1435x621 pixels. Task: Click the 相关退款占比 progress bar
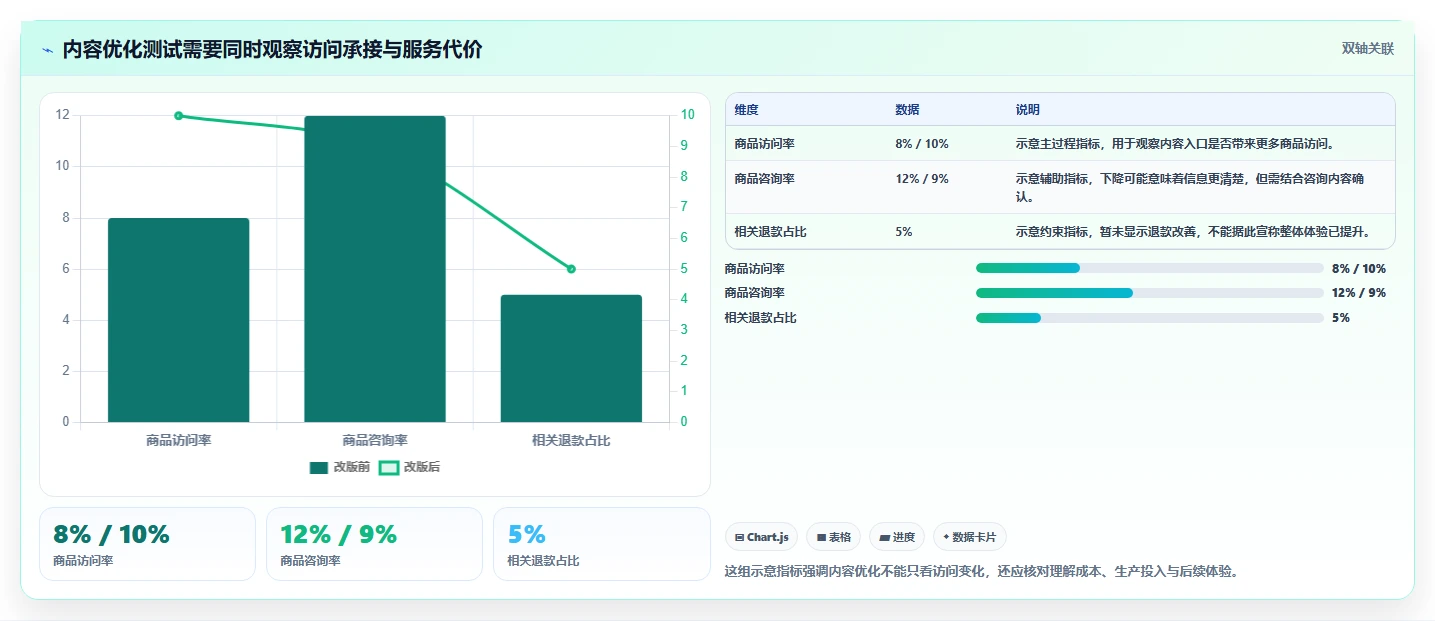(1150, 318)
